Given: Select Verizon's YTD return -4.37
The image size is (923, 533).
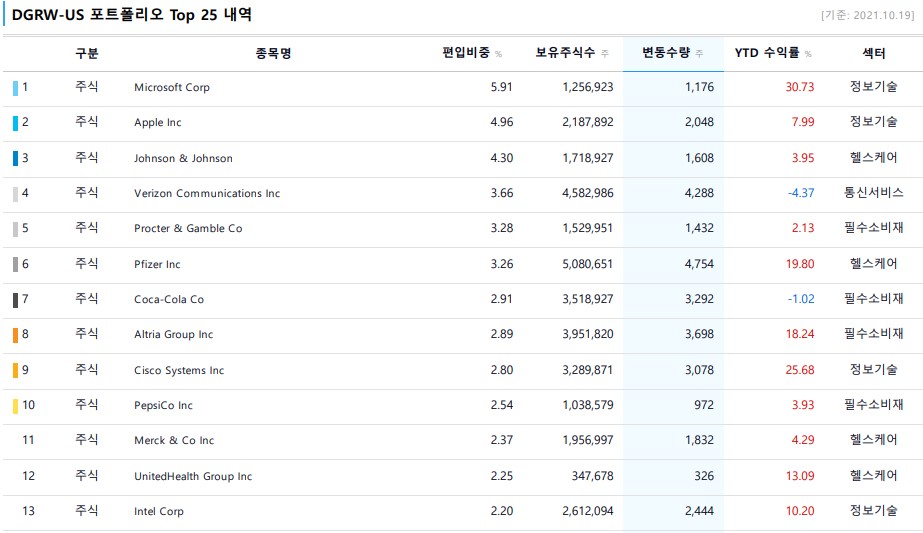Looking at the screenshot, I should click(801, 193).
